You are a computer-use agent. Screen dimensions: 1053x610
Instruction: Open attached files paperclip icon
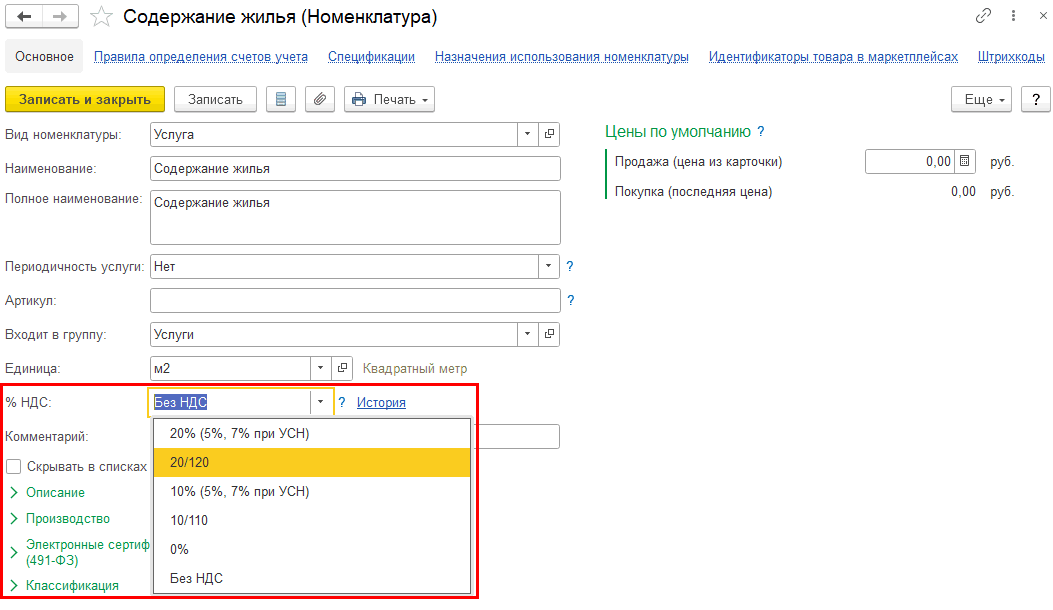click(x=320, y=99)
